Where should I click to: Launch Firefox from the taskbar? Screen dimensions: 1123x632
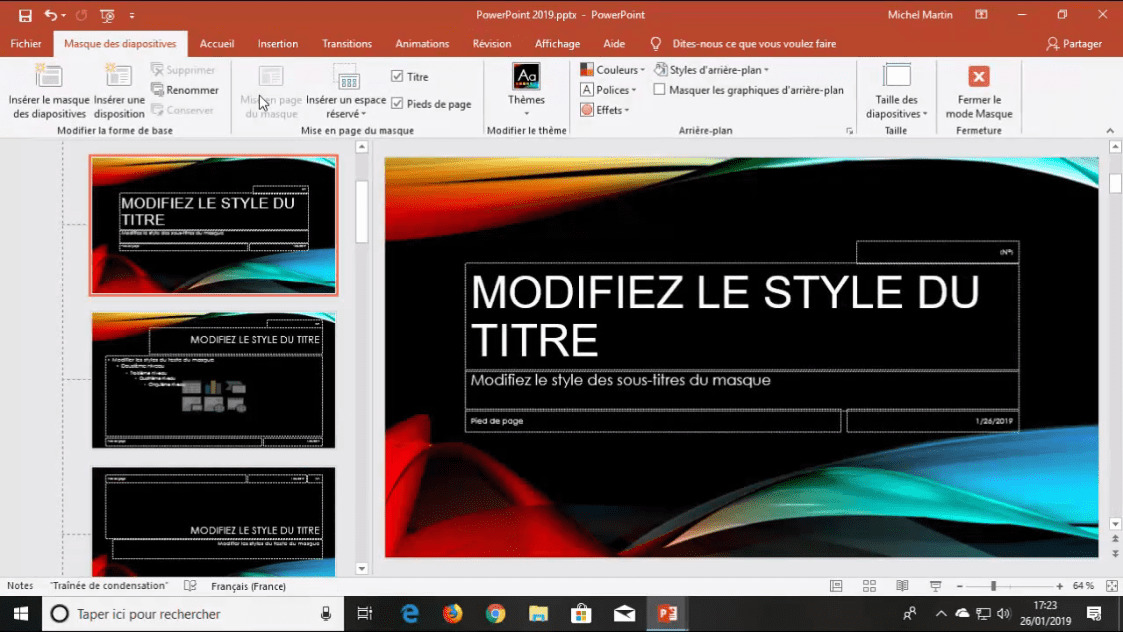pyautogui.click(x=453, y=613)
